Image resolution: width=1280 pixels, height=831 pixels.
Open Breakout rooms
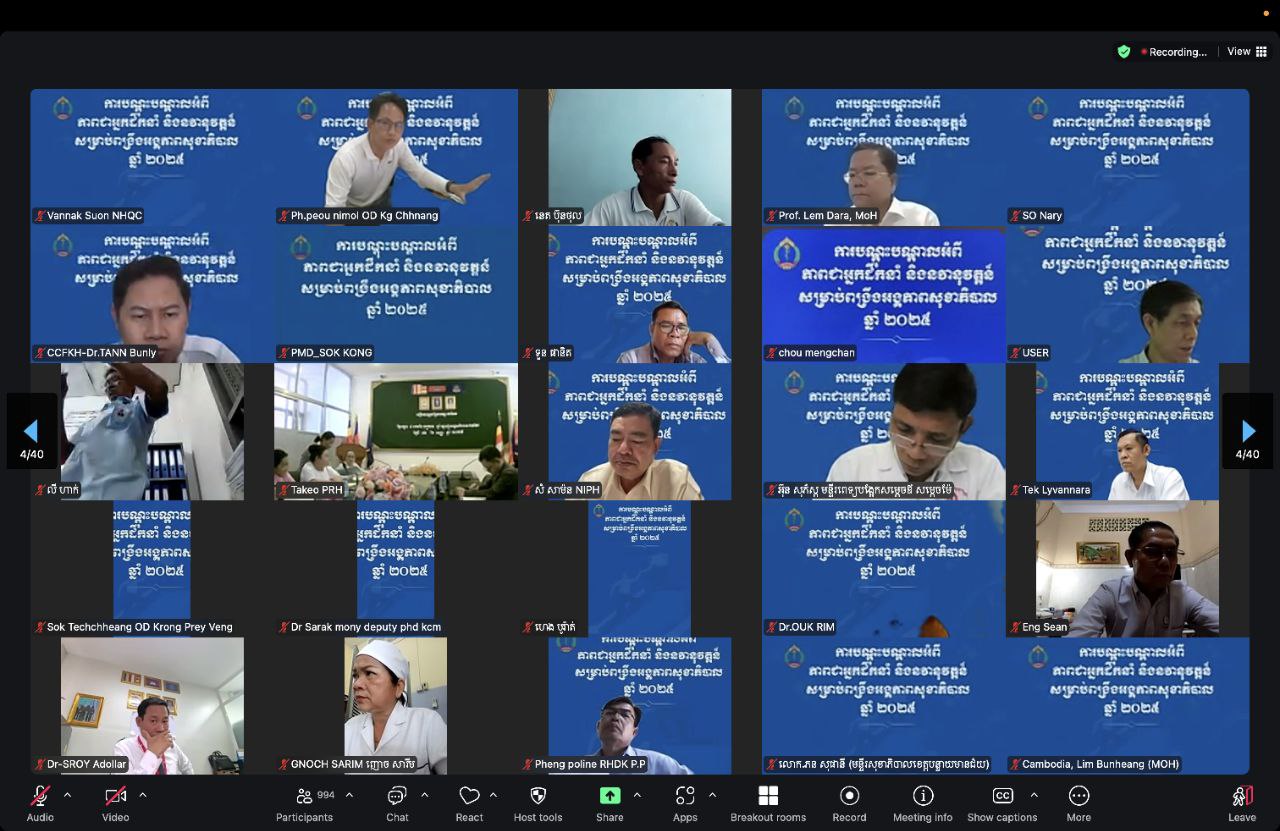768,803
